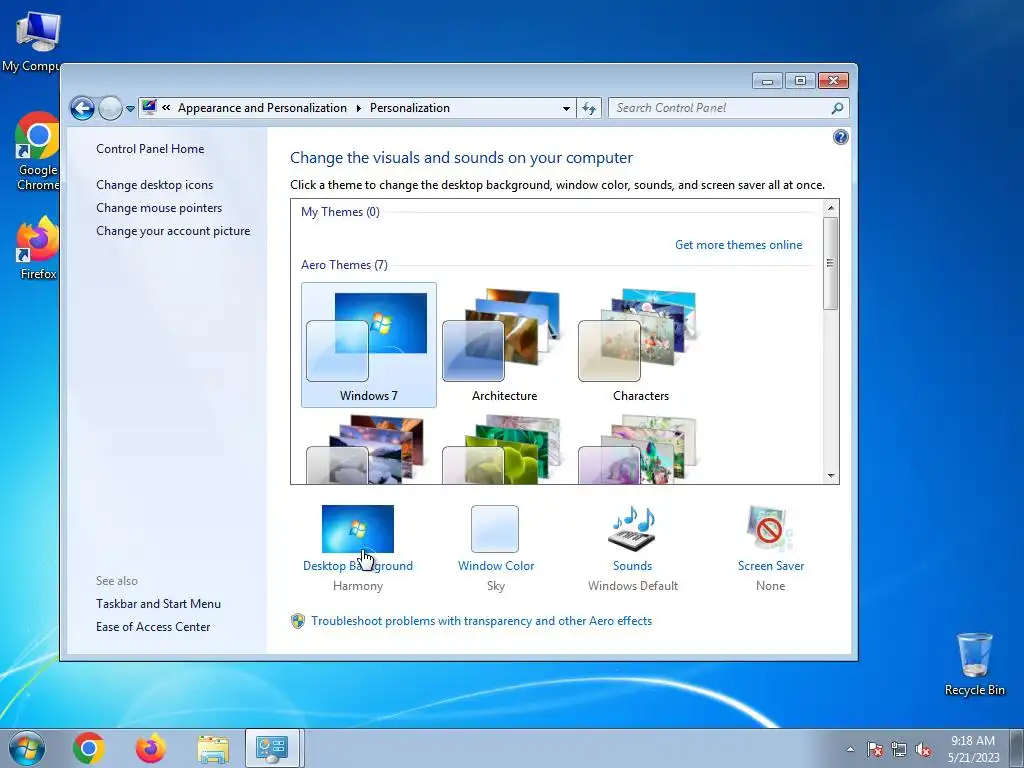
Task: Open Troubleshoot problems with transparency link
Action: [x=481, y=621]
